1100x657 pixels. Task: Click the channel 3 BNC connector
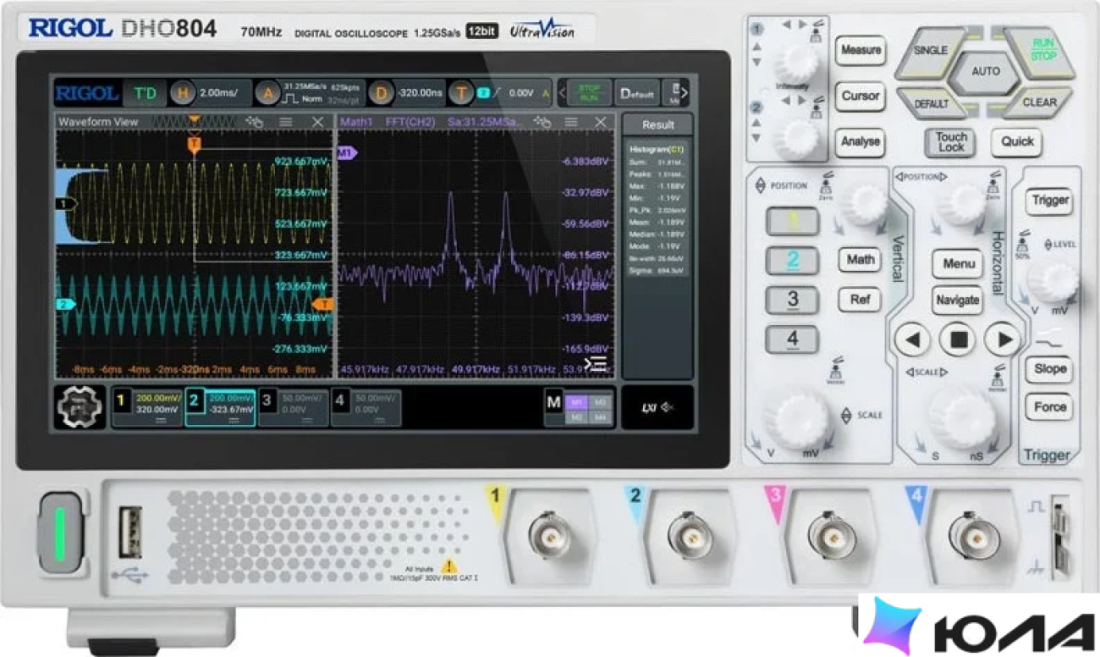tap(831, 537)
